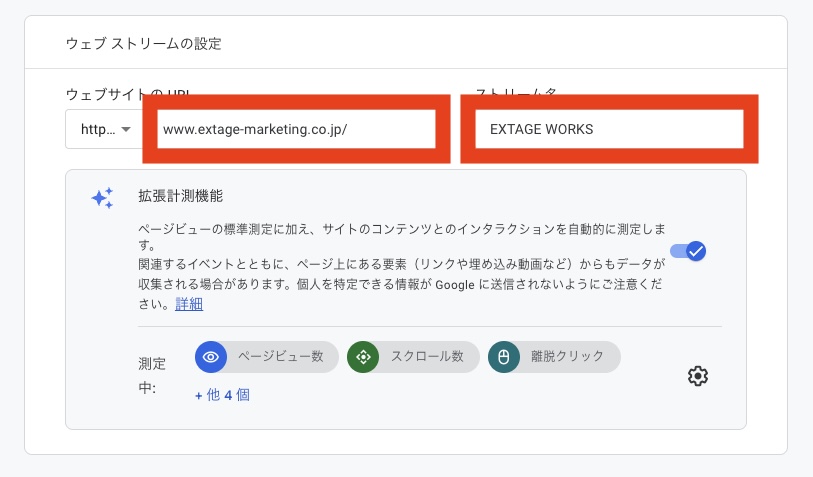Image resolution: width=813 pixels, height=477 pixels.
Task: Click the EXTAGE WORKS stream name field
Action: pos(609,129)
